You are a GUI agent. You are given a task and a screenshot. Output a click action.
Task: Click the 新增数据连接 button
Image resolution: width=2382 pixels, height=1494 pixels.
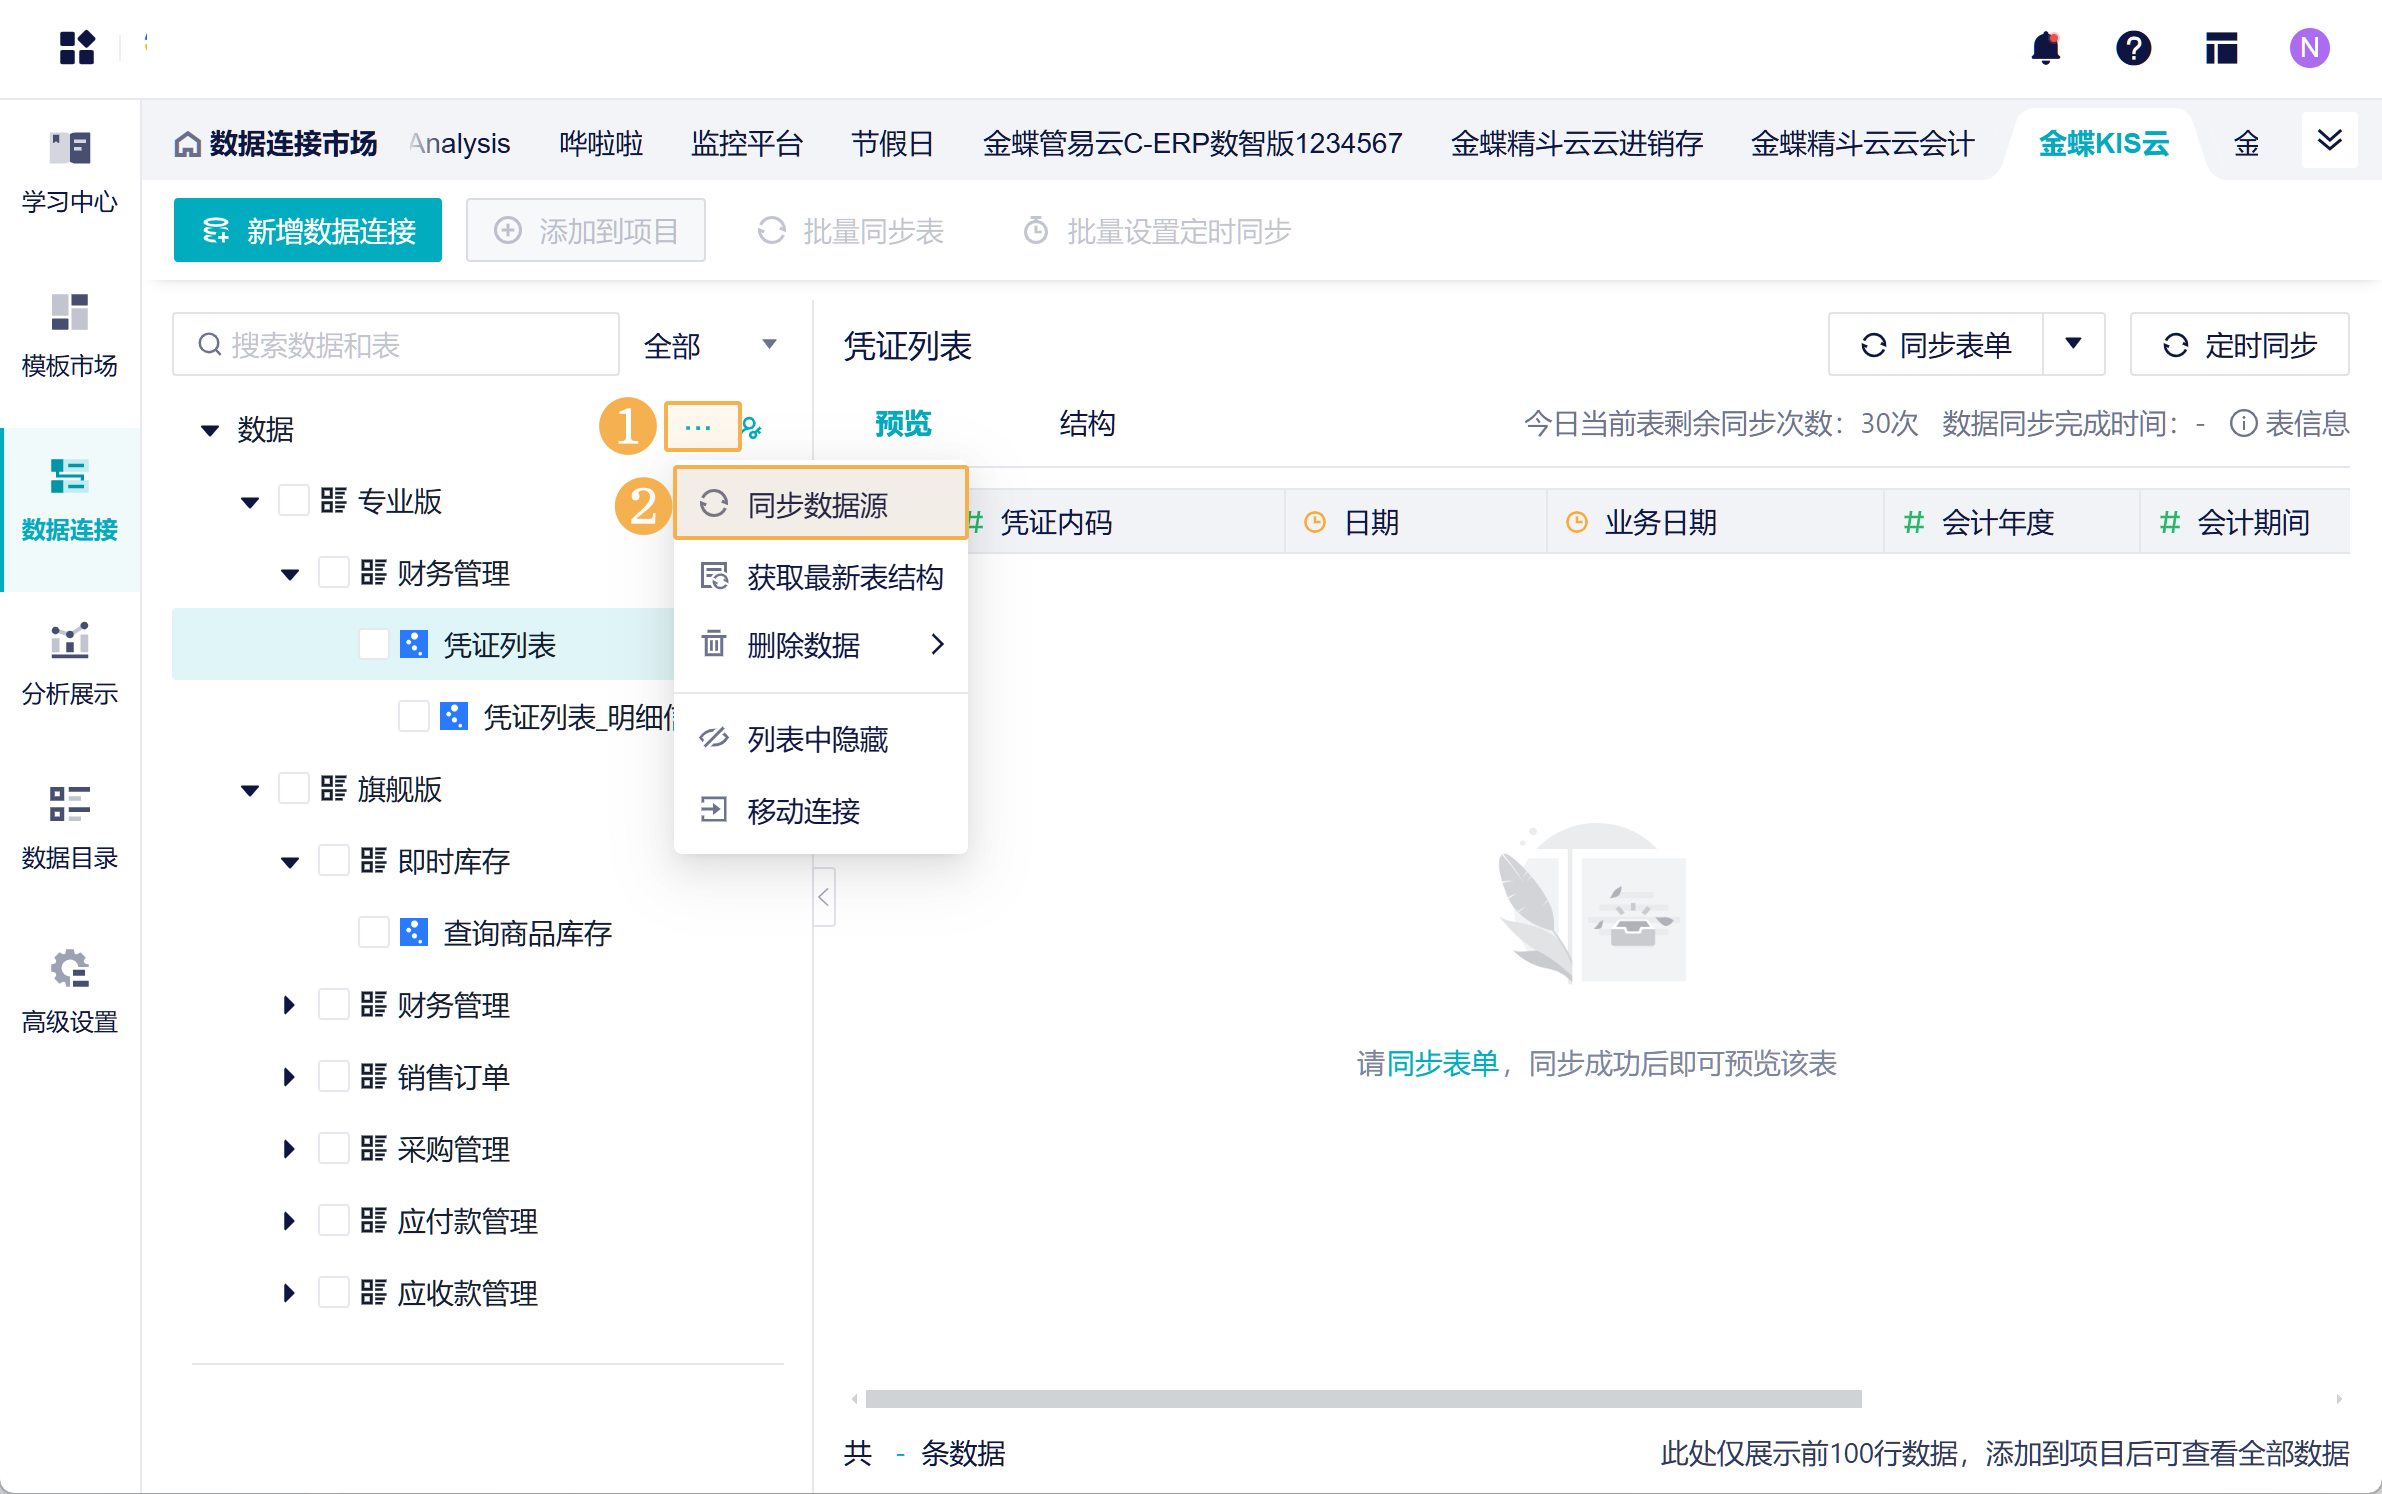coord(308,231)
